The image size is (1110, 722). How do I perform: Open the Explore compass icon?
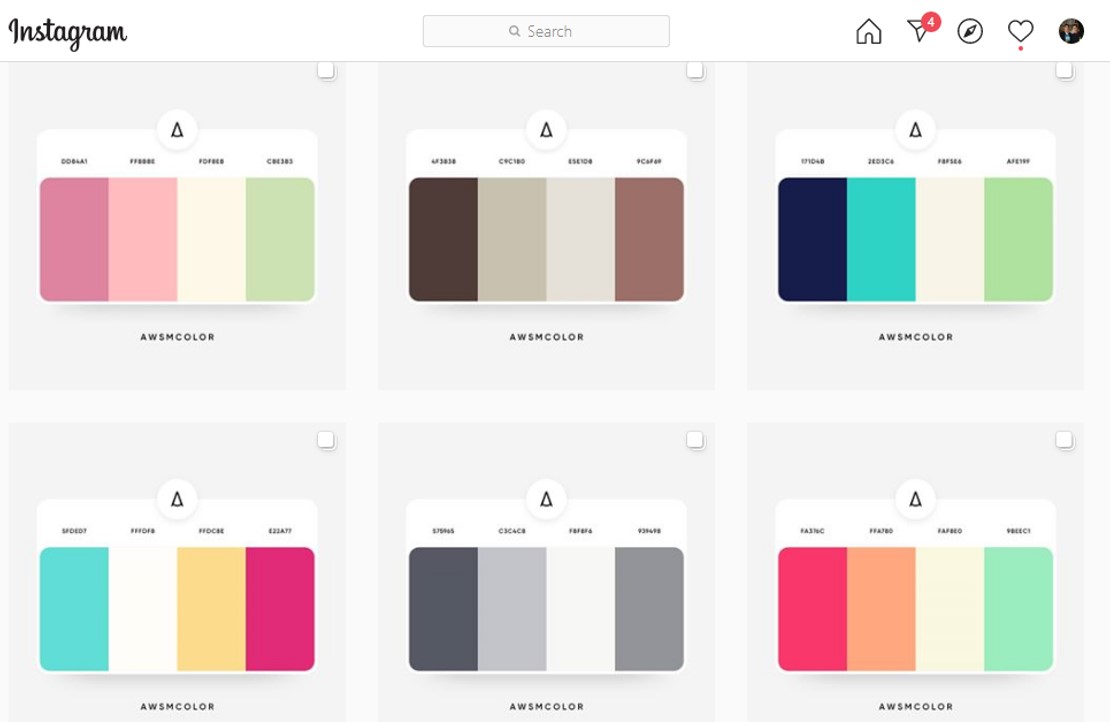[x=970, y=31]
